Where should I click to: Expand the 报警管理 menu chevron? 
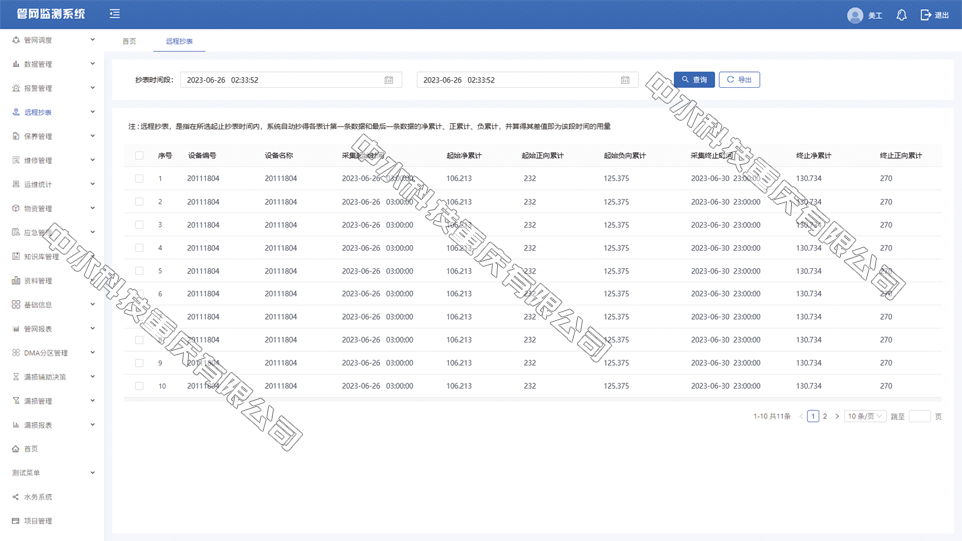pos(93,88)
